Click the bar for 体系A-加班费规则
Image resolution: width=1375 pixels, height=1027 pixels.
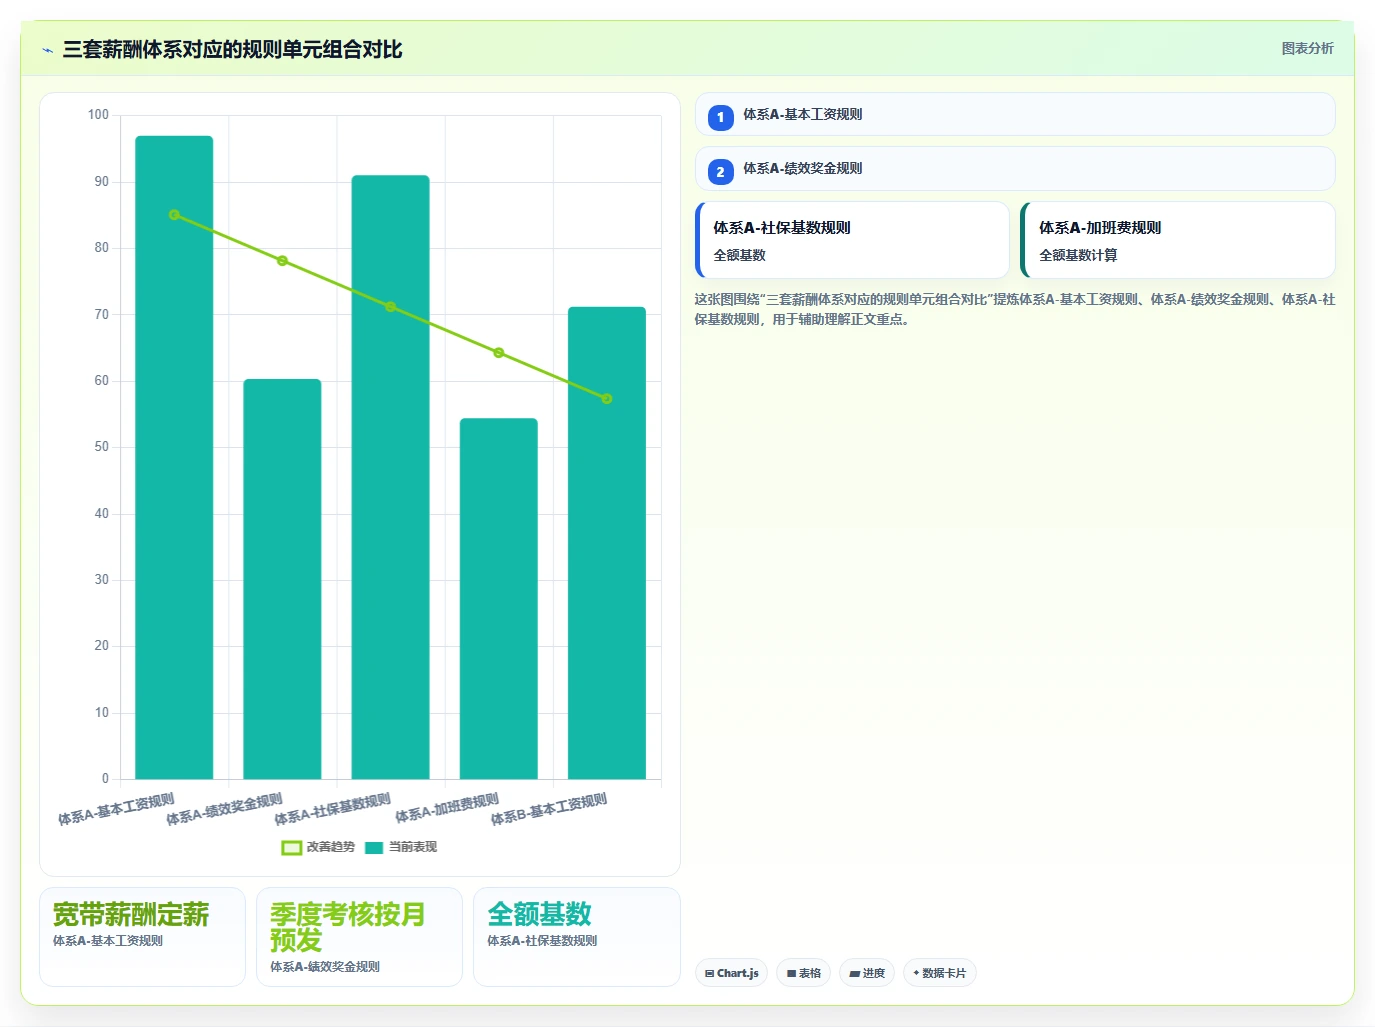[499, 598]
